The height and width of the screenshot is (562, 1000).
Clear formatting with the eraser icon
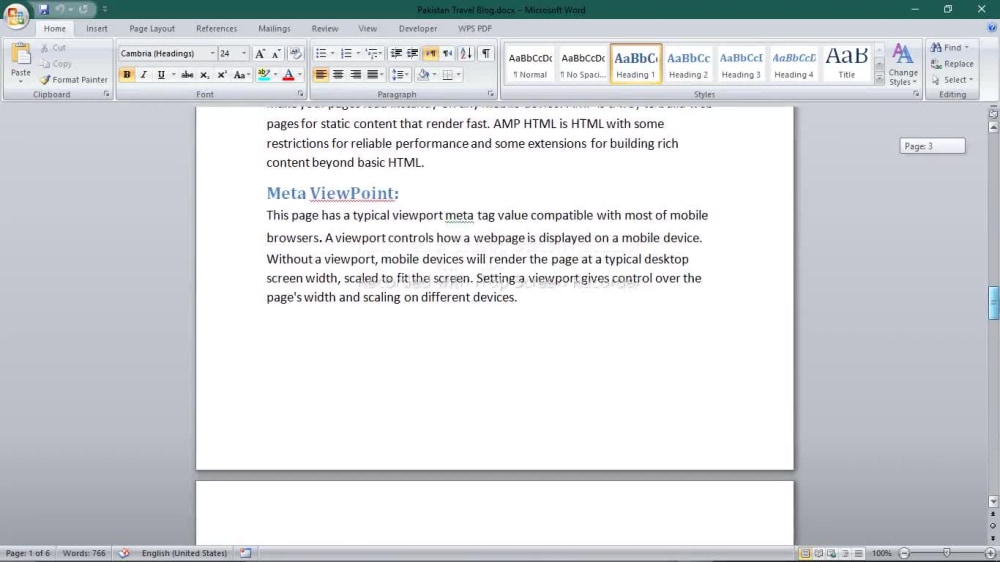[295, 54]
